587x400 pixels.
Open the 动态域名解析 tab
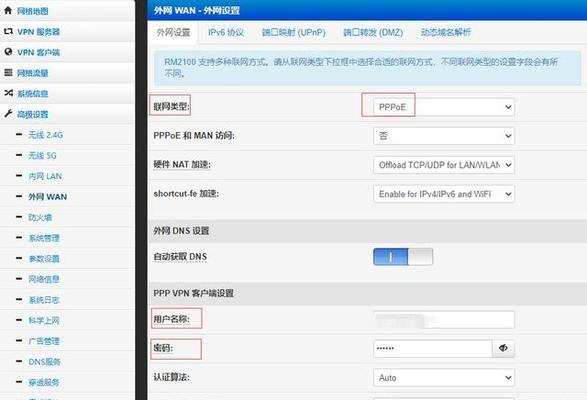445,33
